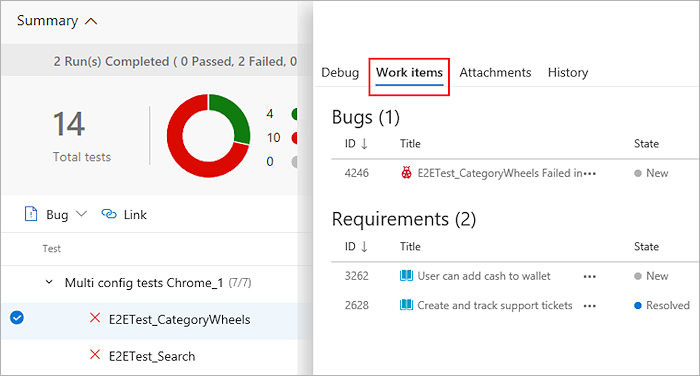This screenshot has height=376, width=700.
Task: Click book icon for requirement 2628
Action: point(406,305)
